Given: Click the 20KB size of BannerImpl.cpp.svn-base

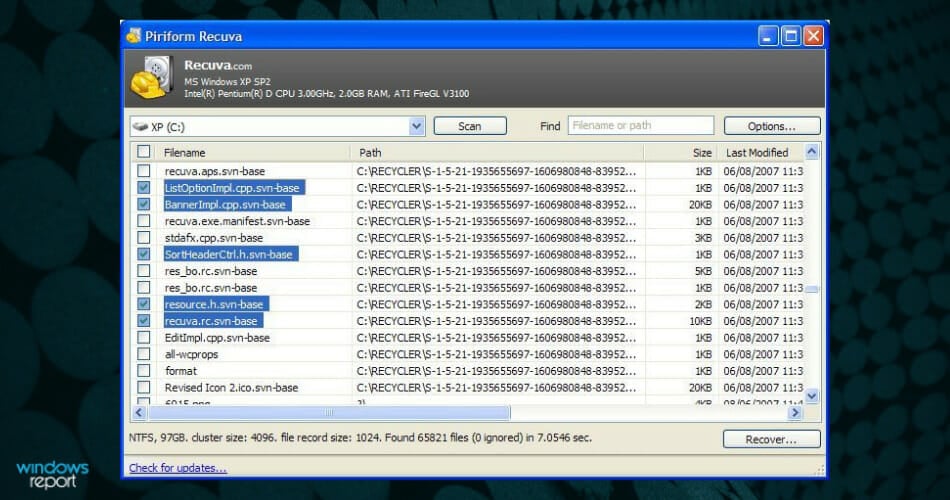Looking at the screenshot, I should [x=700, y=205].
